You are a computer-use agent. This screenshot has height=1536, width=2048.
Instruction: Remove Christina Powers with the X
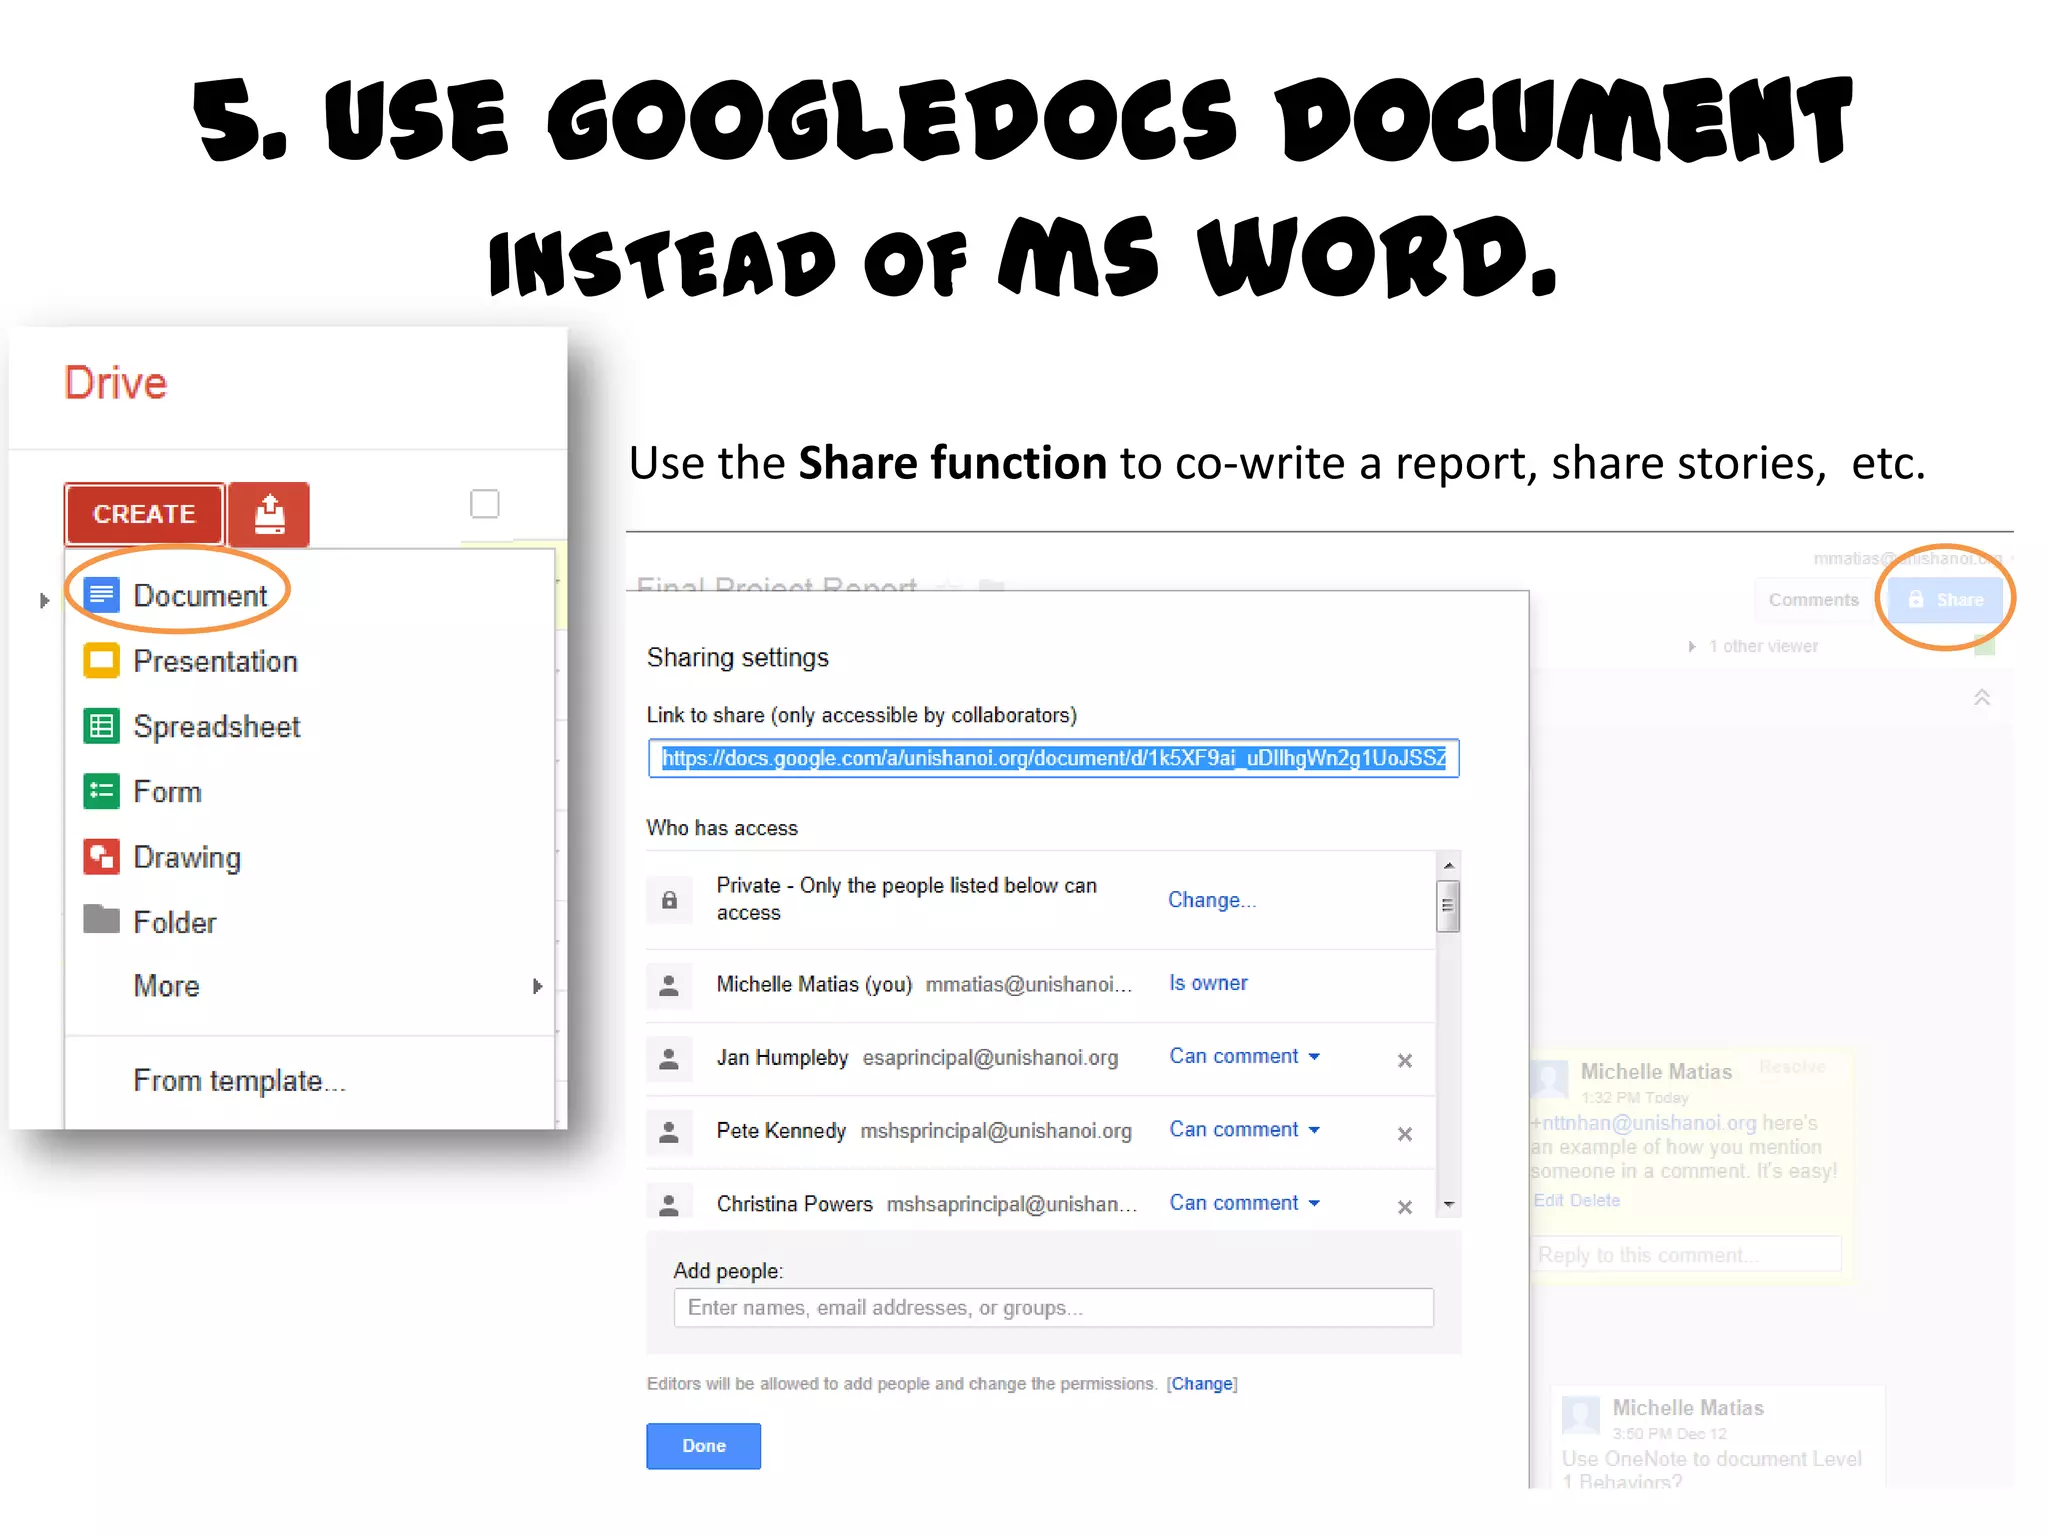point(1405,1207)
